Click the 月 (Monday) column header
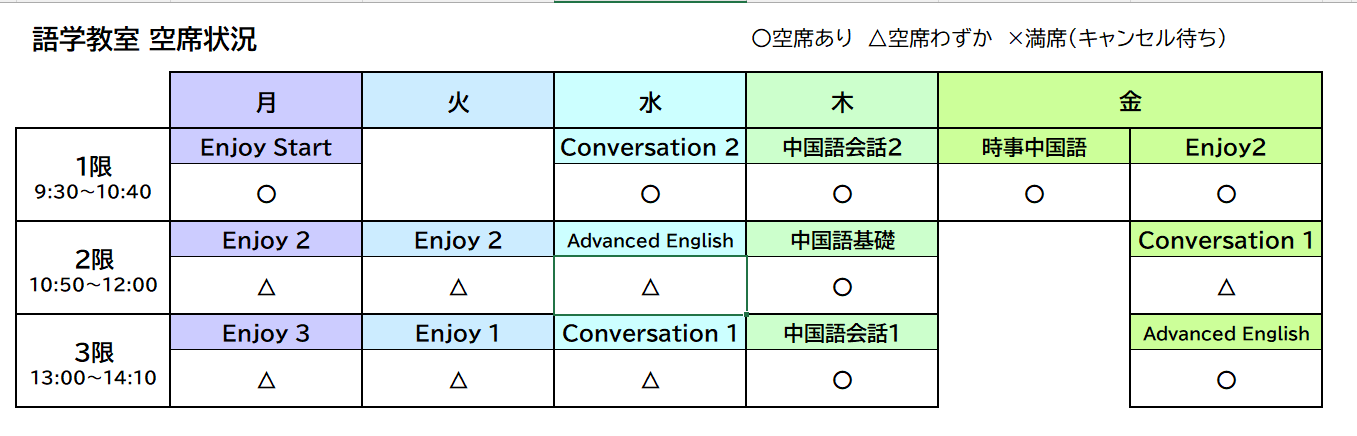The image size is (1357, 436). (266, 101)
